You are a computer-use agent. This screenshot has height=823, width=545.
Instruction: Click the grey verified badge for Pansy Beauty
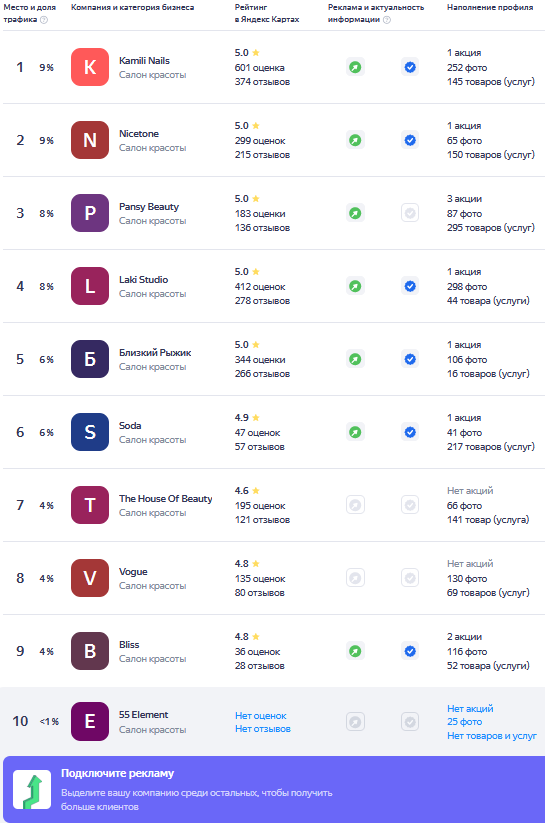[x=410, y=213]
